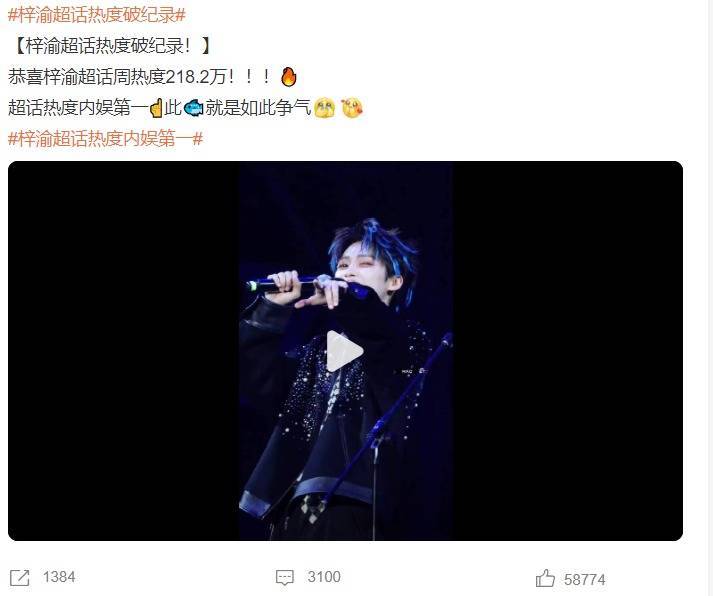Play the video with the center play button
The height and width of the screenshot is (596, 713).
pos(344,351)
